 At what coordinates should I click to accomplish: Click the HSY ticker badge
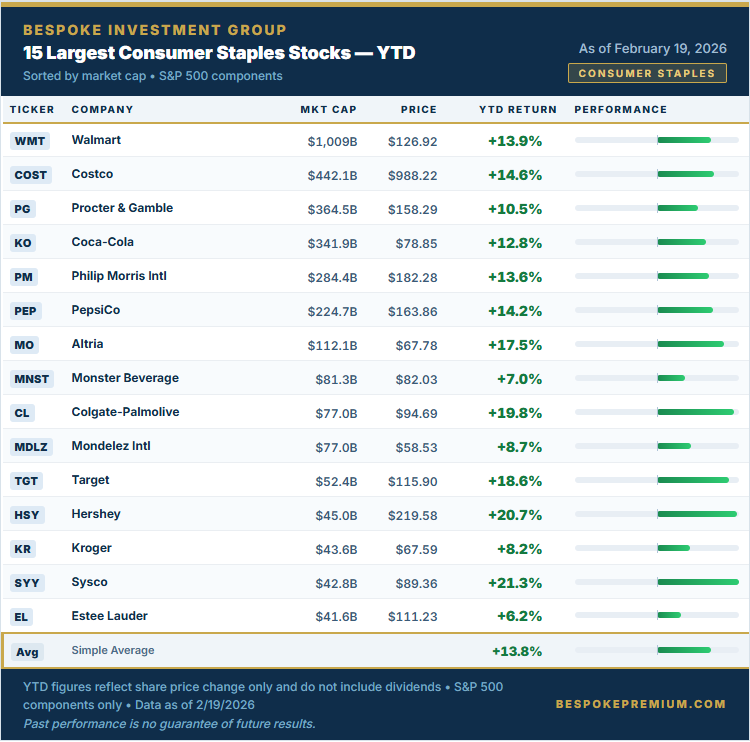[x=27, y=515]
